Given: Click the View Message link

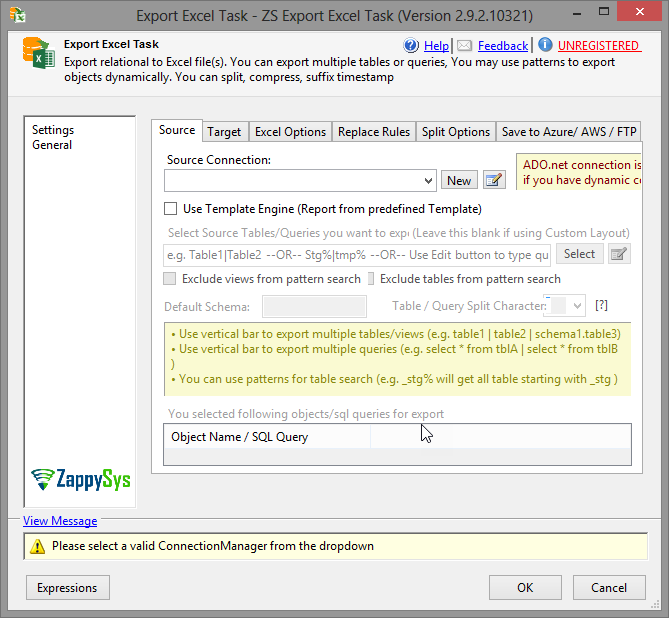Looking at the screenshot, I should click(x=60, y=521).
